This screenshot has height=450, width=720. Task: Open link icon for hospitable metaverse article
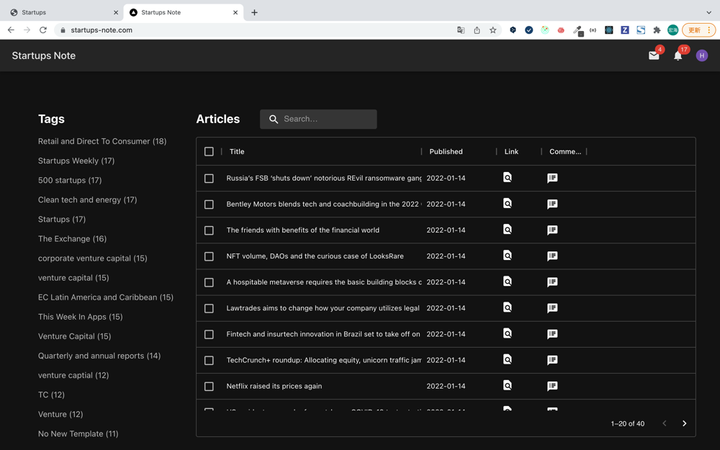507,281
